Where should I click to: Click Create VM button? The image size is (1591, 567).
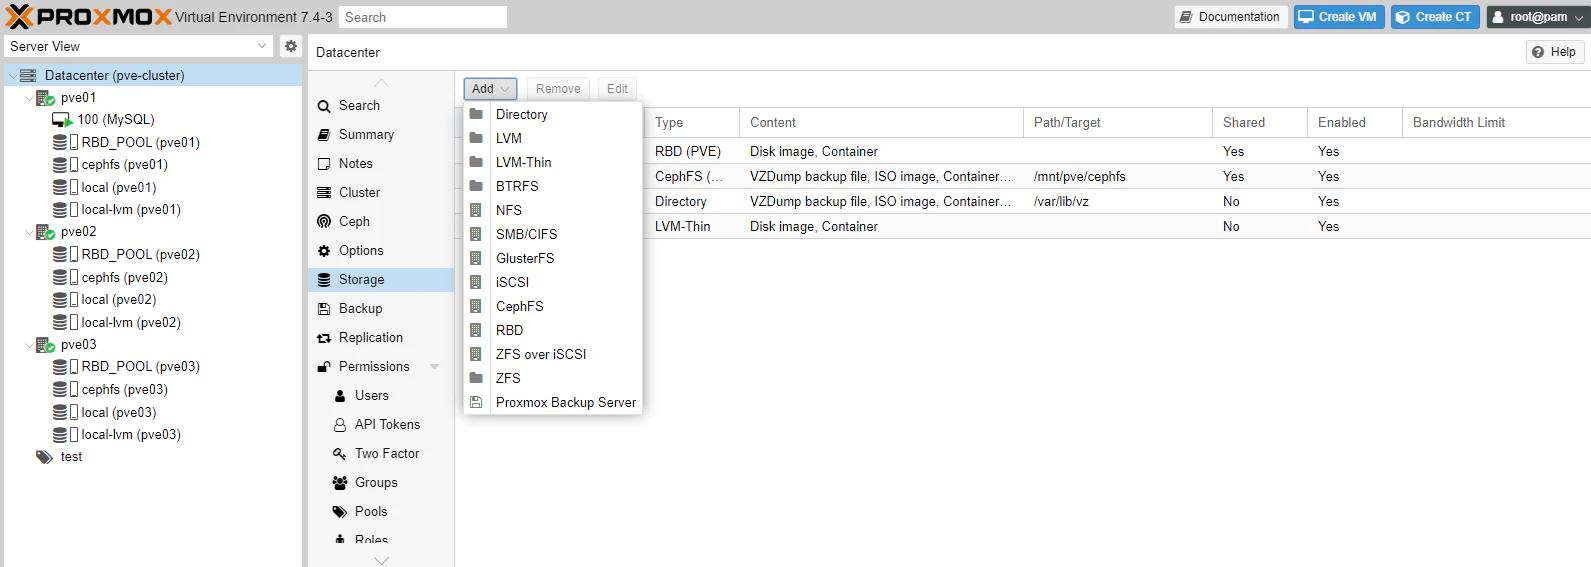coord(1339,17)
